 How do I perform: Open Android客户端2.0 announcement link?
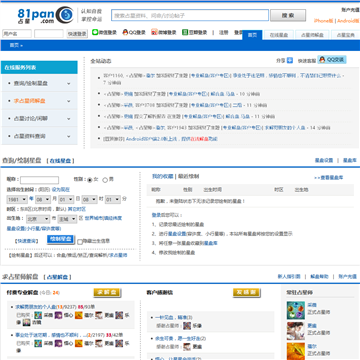coord(172,139)
